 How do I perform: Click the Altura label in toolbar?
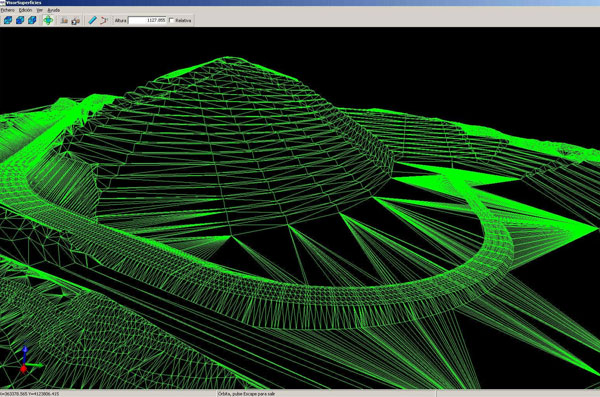[x=121, y=21]
